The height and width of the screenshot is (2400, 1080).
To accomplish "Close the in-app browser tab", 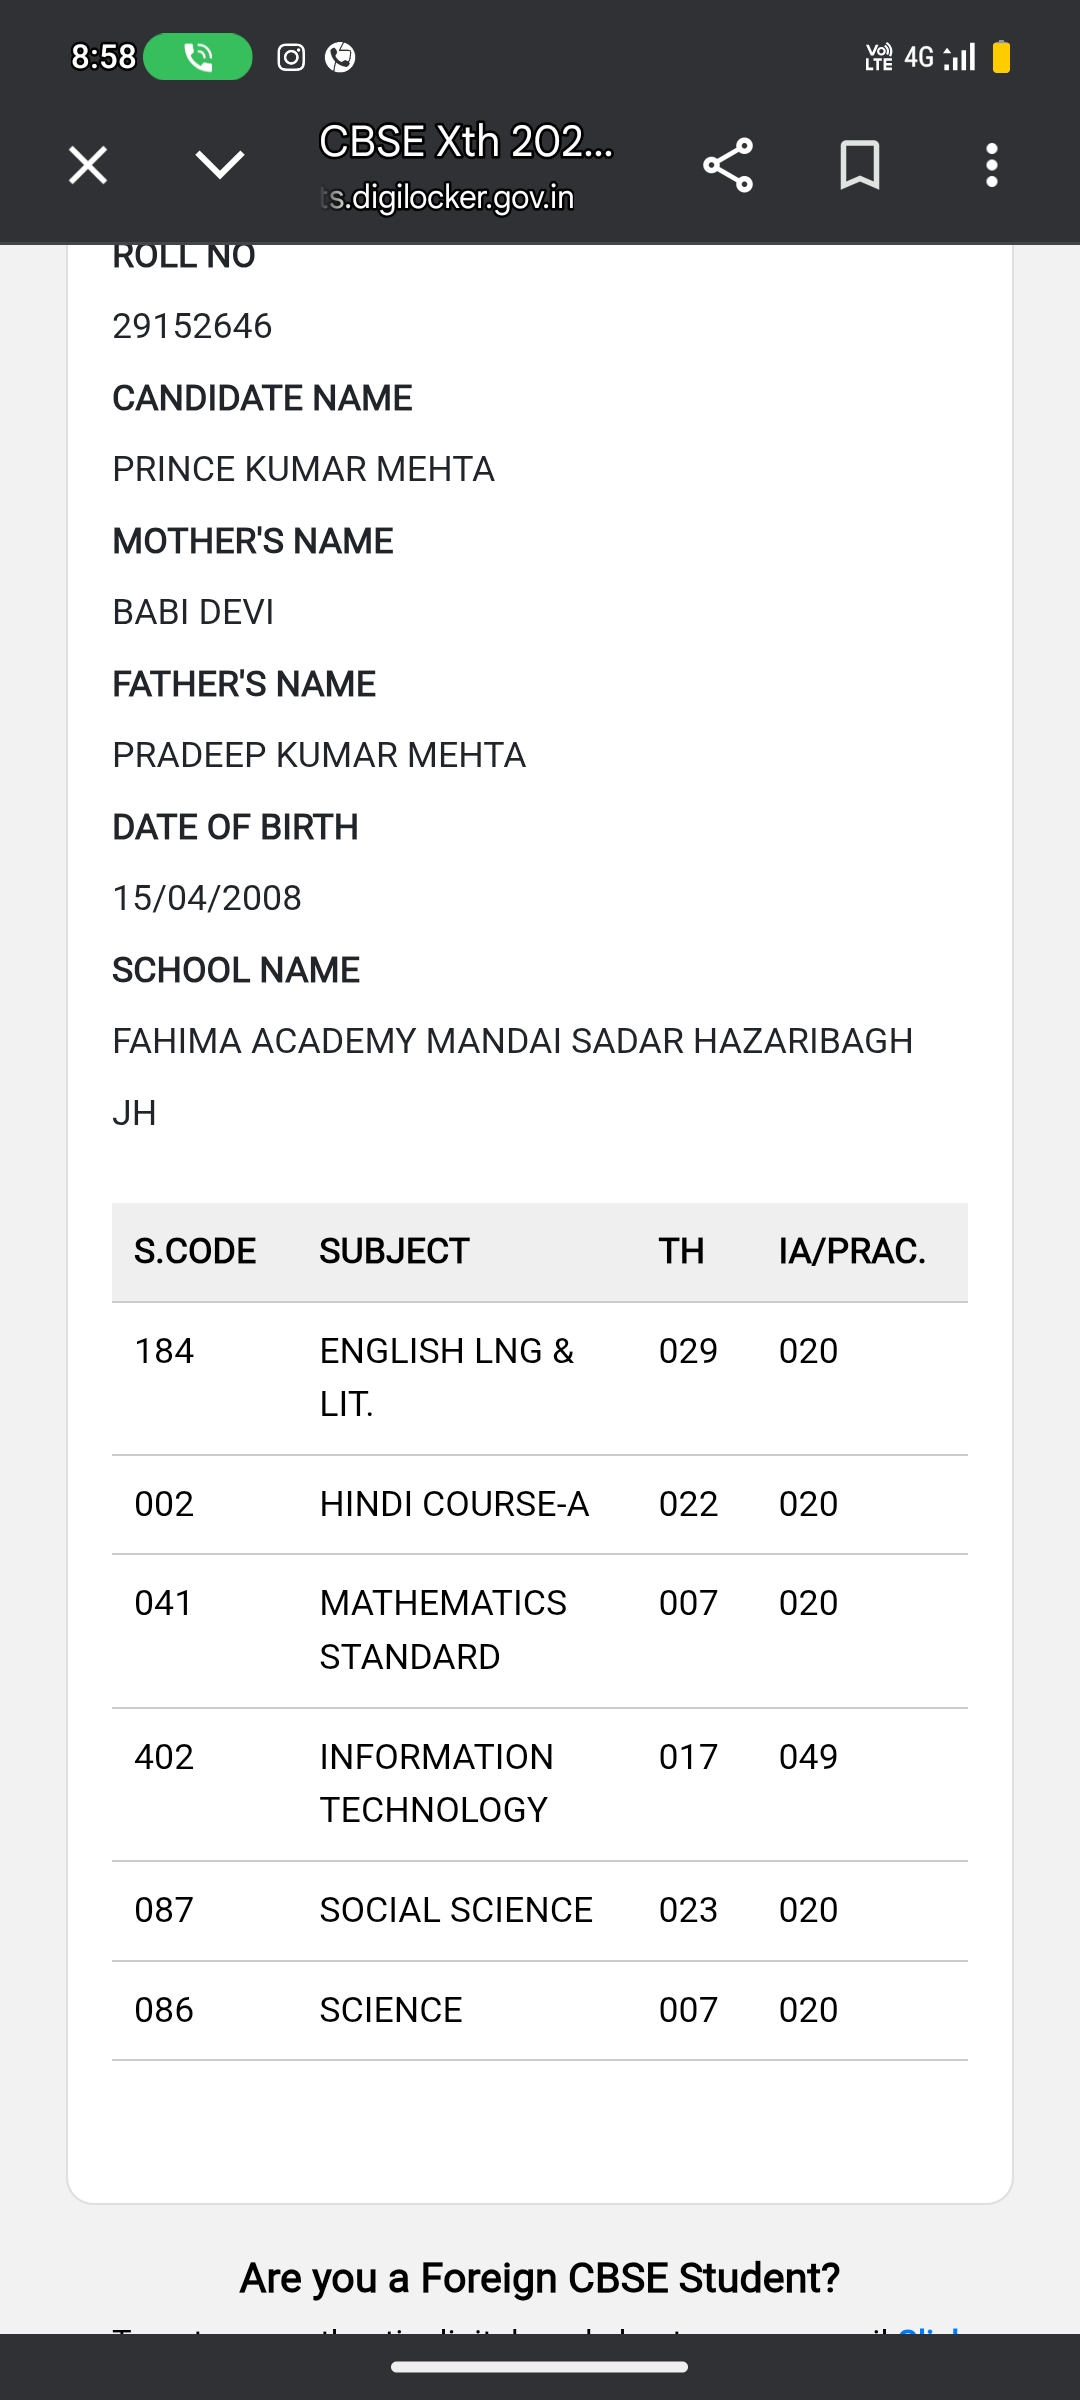I will click(x=88, y=165).
